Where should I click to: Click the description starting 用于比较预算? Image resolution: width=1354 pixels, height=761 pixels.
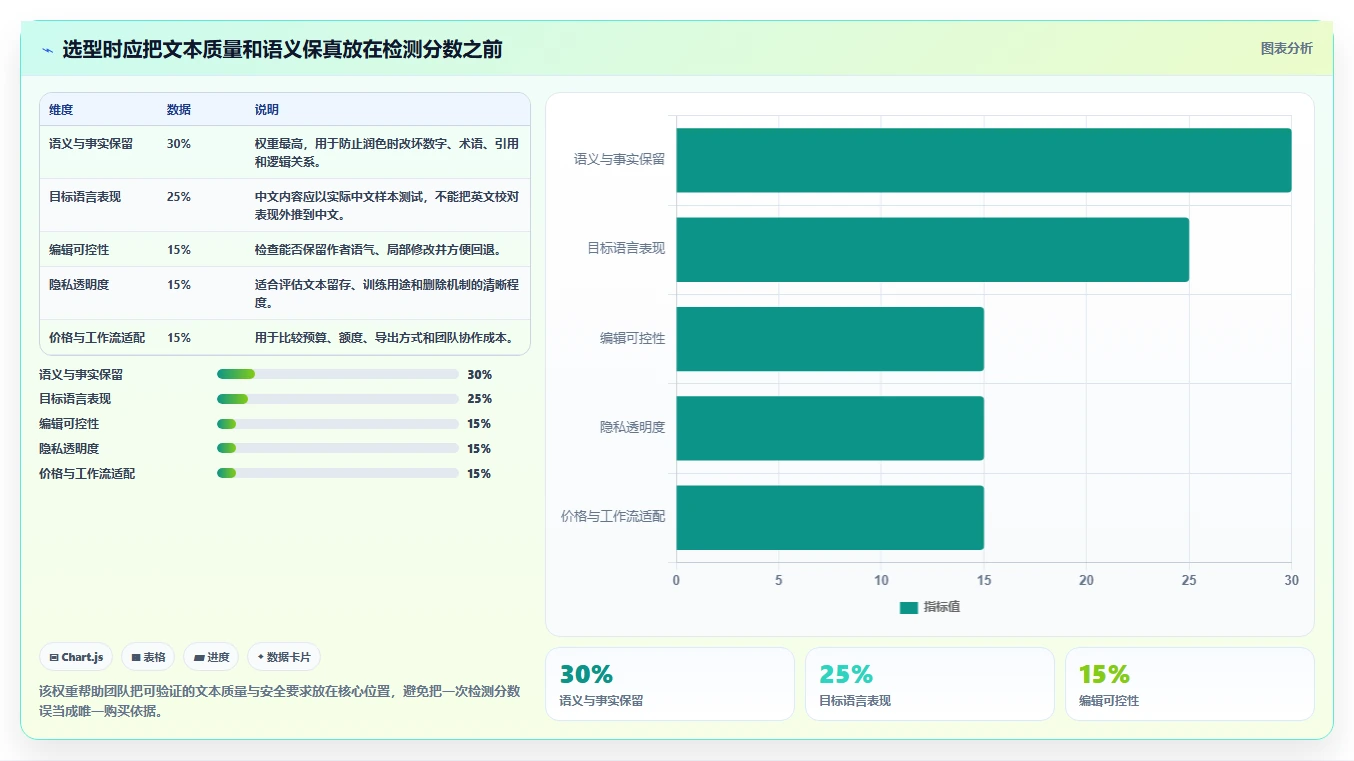tap(385, 338)
